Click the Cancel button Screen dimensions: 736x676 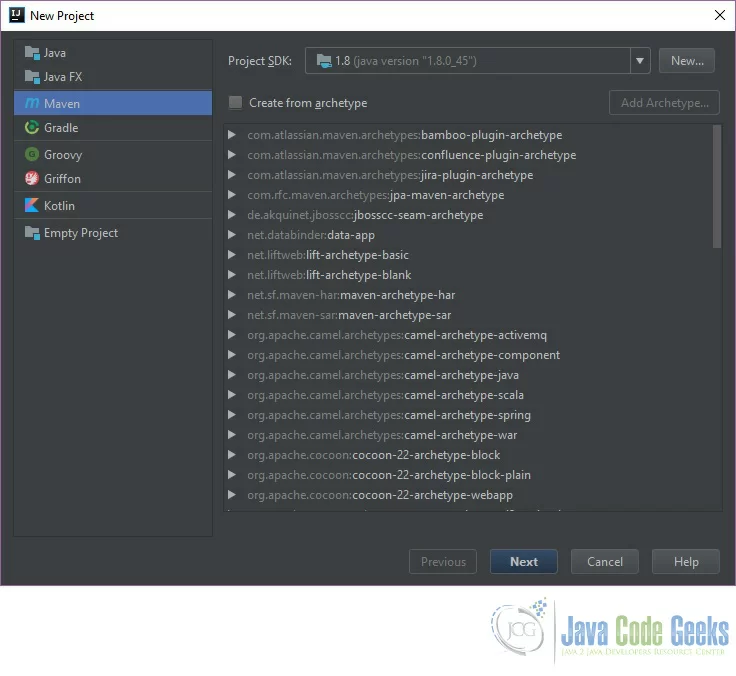605,561
